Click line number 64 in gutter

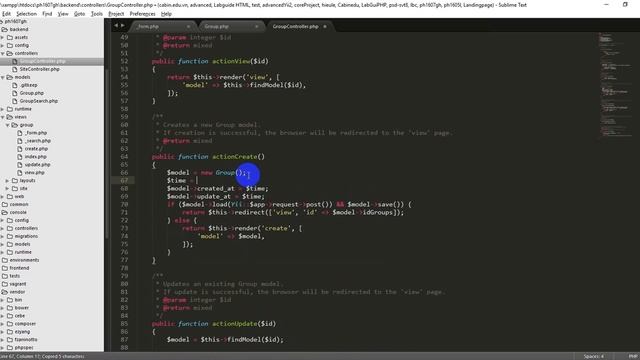pyautogui.click(x=124, y=157)
